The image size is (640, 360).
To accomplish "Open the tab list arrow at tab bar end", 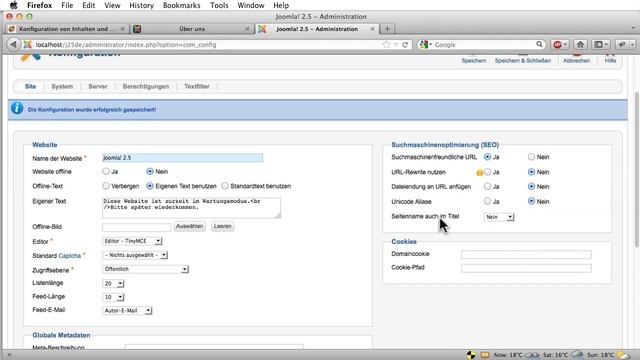I will pyautogui.click(x=633, y=29).
